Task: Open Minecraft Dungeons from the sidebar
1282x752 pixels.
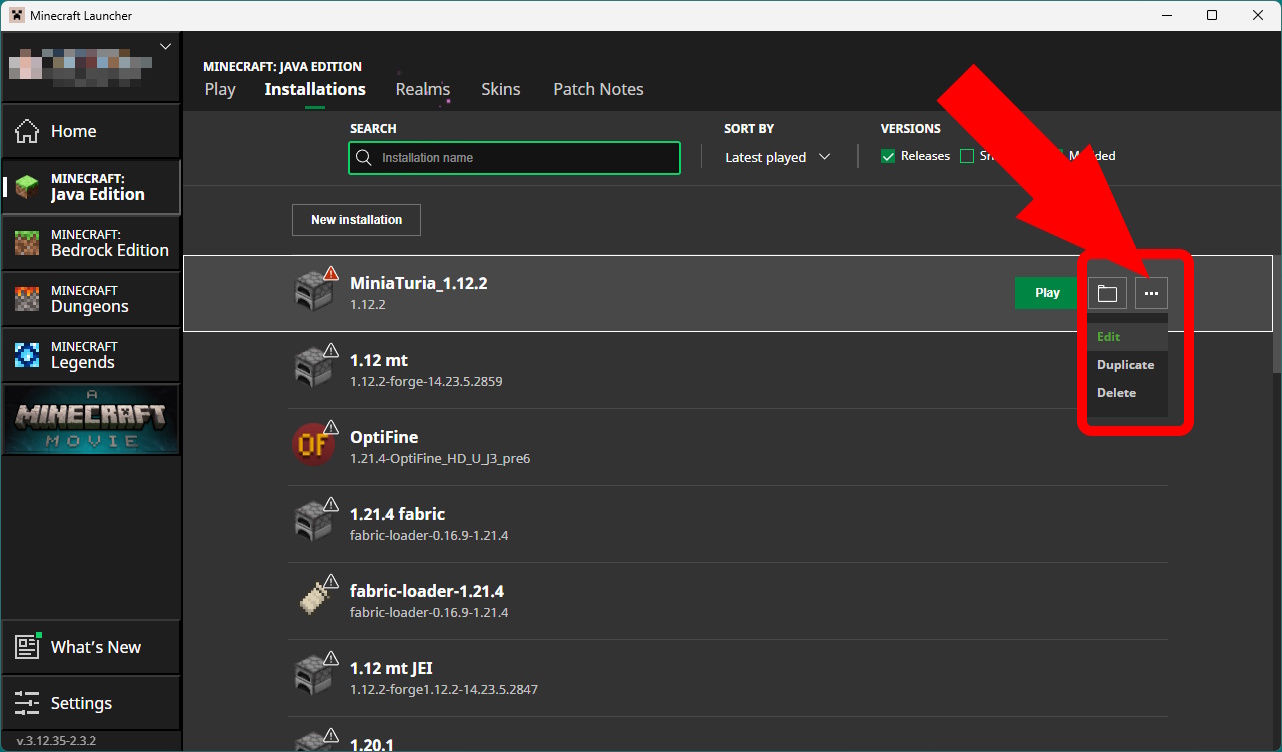Action: 91,299
